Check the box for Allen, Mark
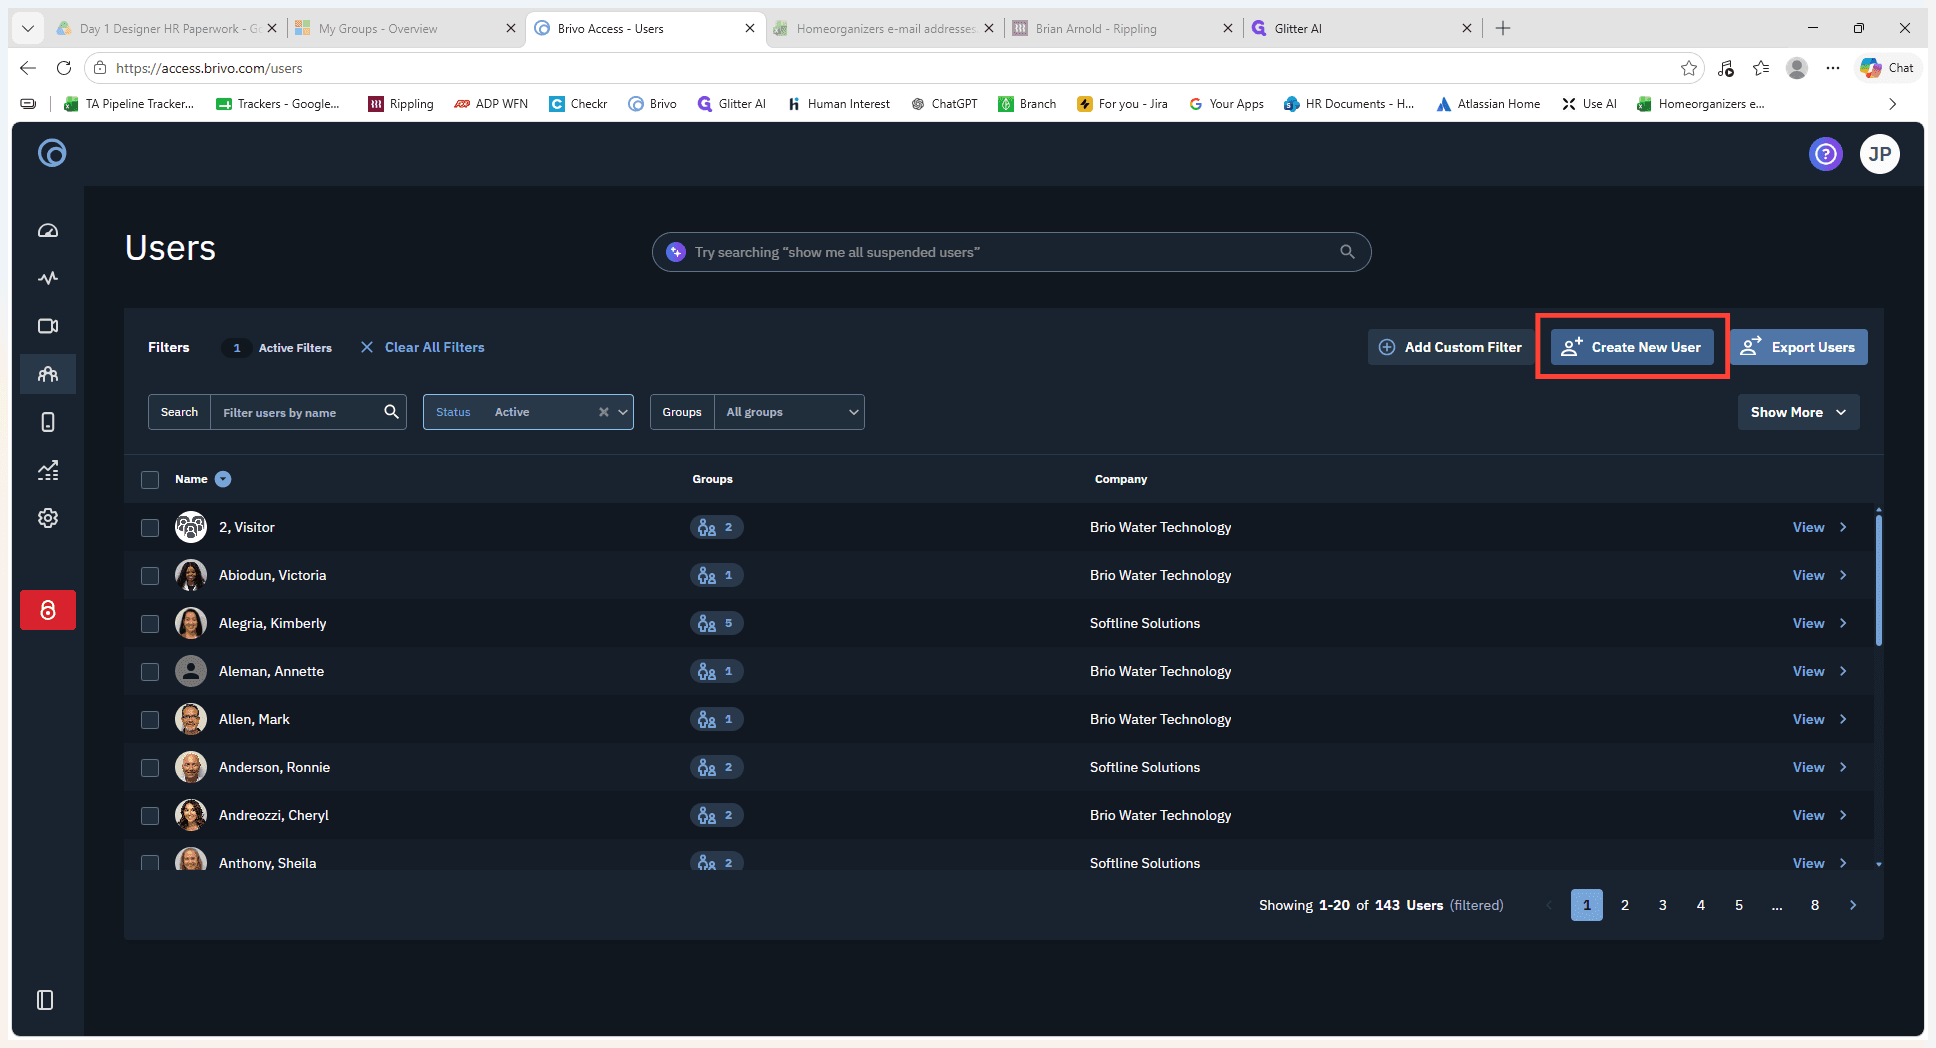Screen dimensions: 1936x1048 tap(150, 720)
